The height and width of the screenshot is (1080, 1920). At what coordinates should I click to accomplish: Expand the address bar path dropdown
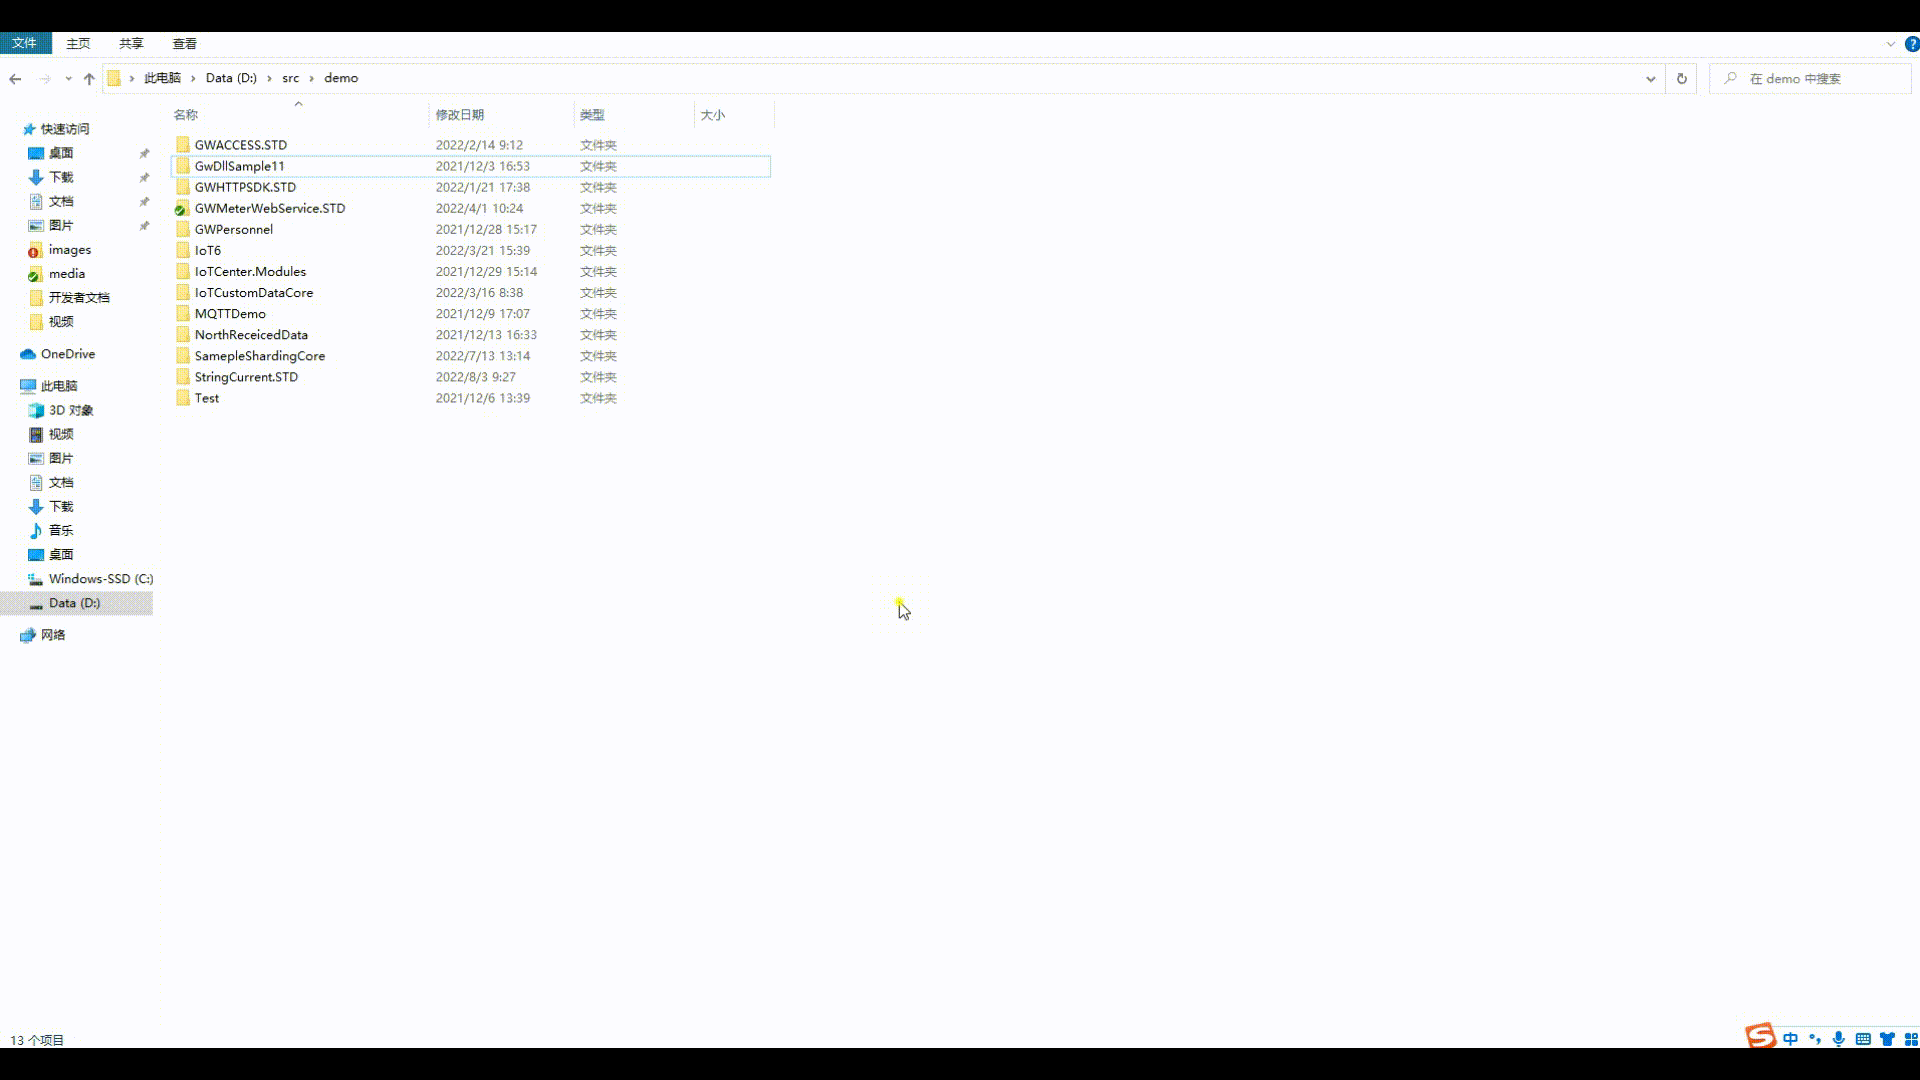point(1650,78)
